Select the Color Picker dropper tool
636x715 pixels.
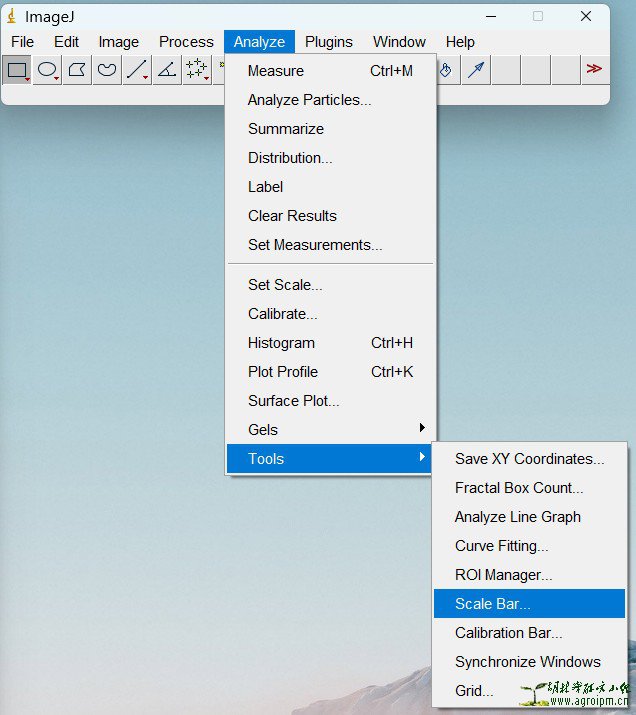477,69
